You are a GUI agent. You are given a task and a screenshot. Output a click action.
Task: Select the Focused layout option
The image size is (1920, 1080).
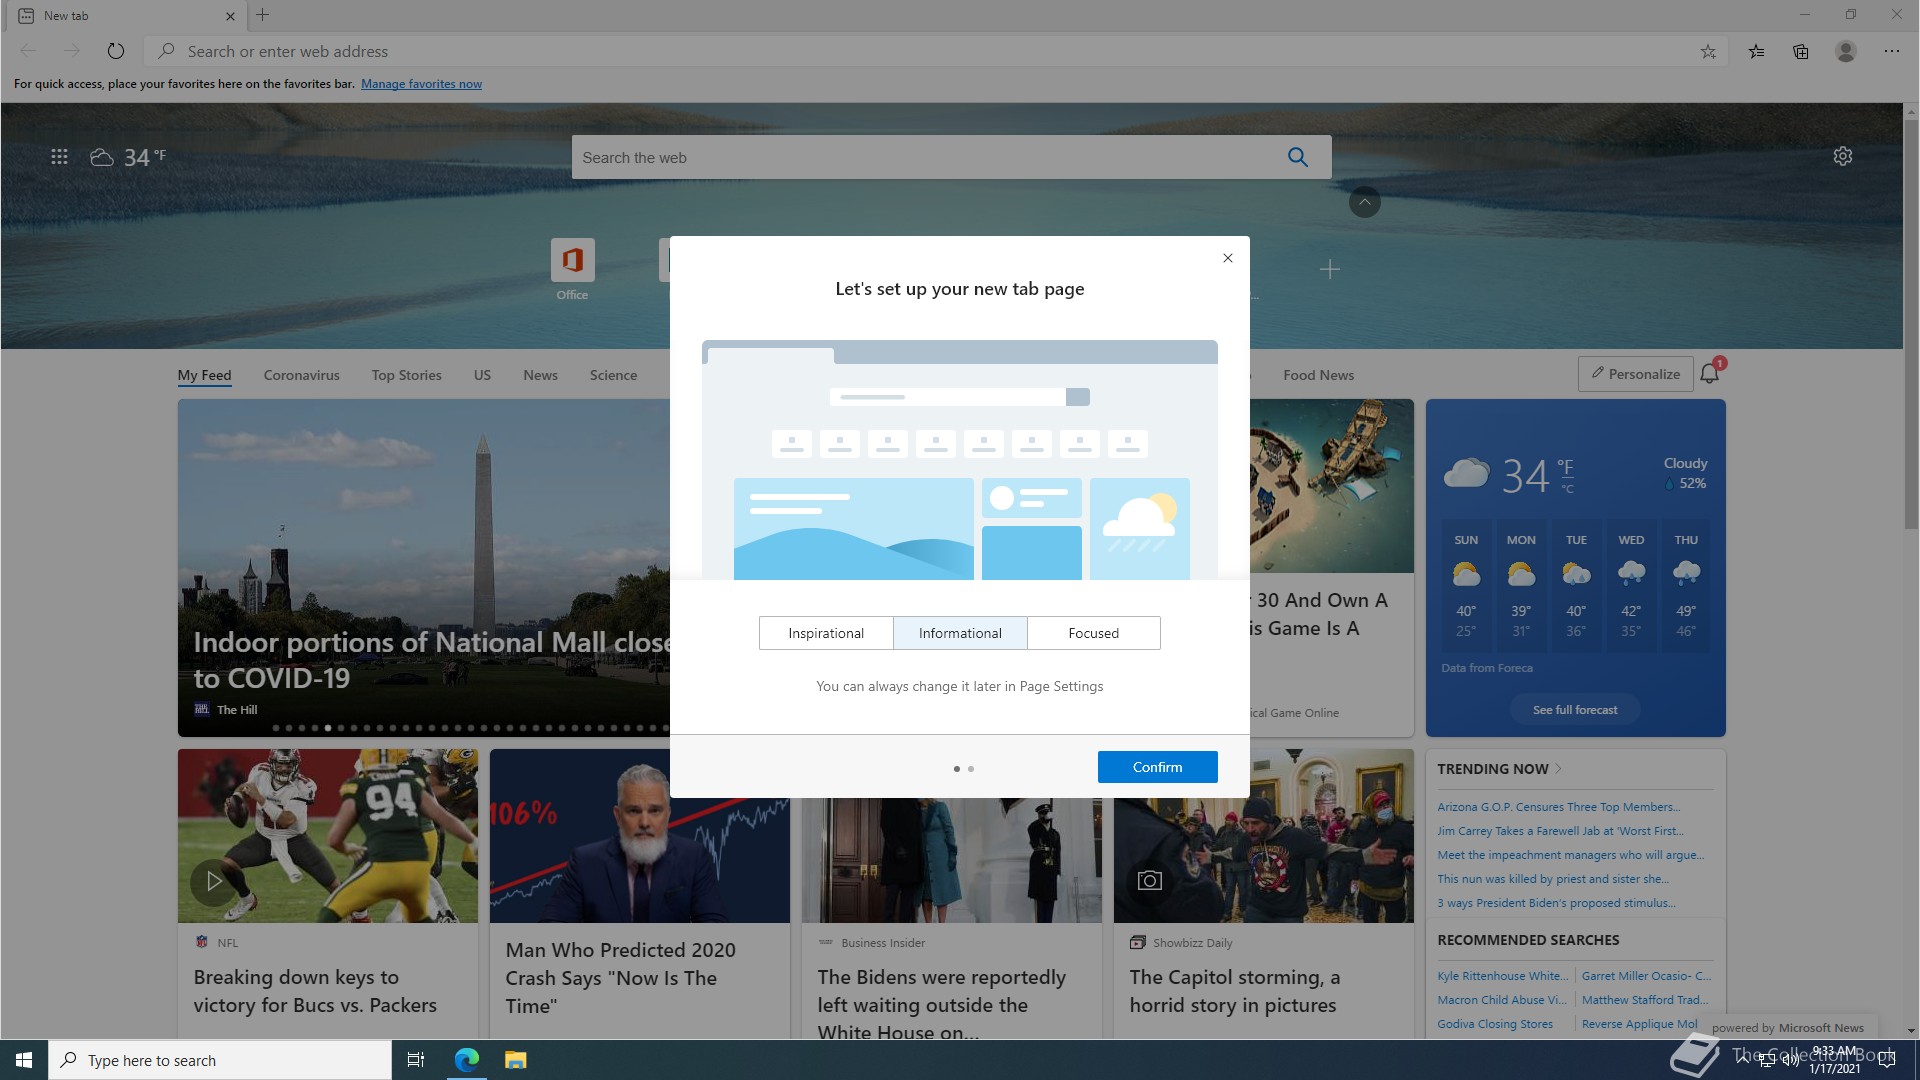click(x=1094, y=633)
